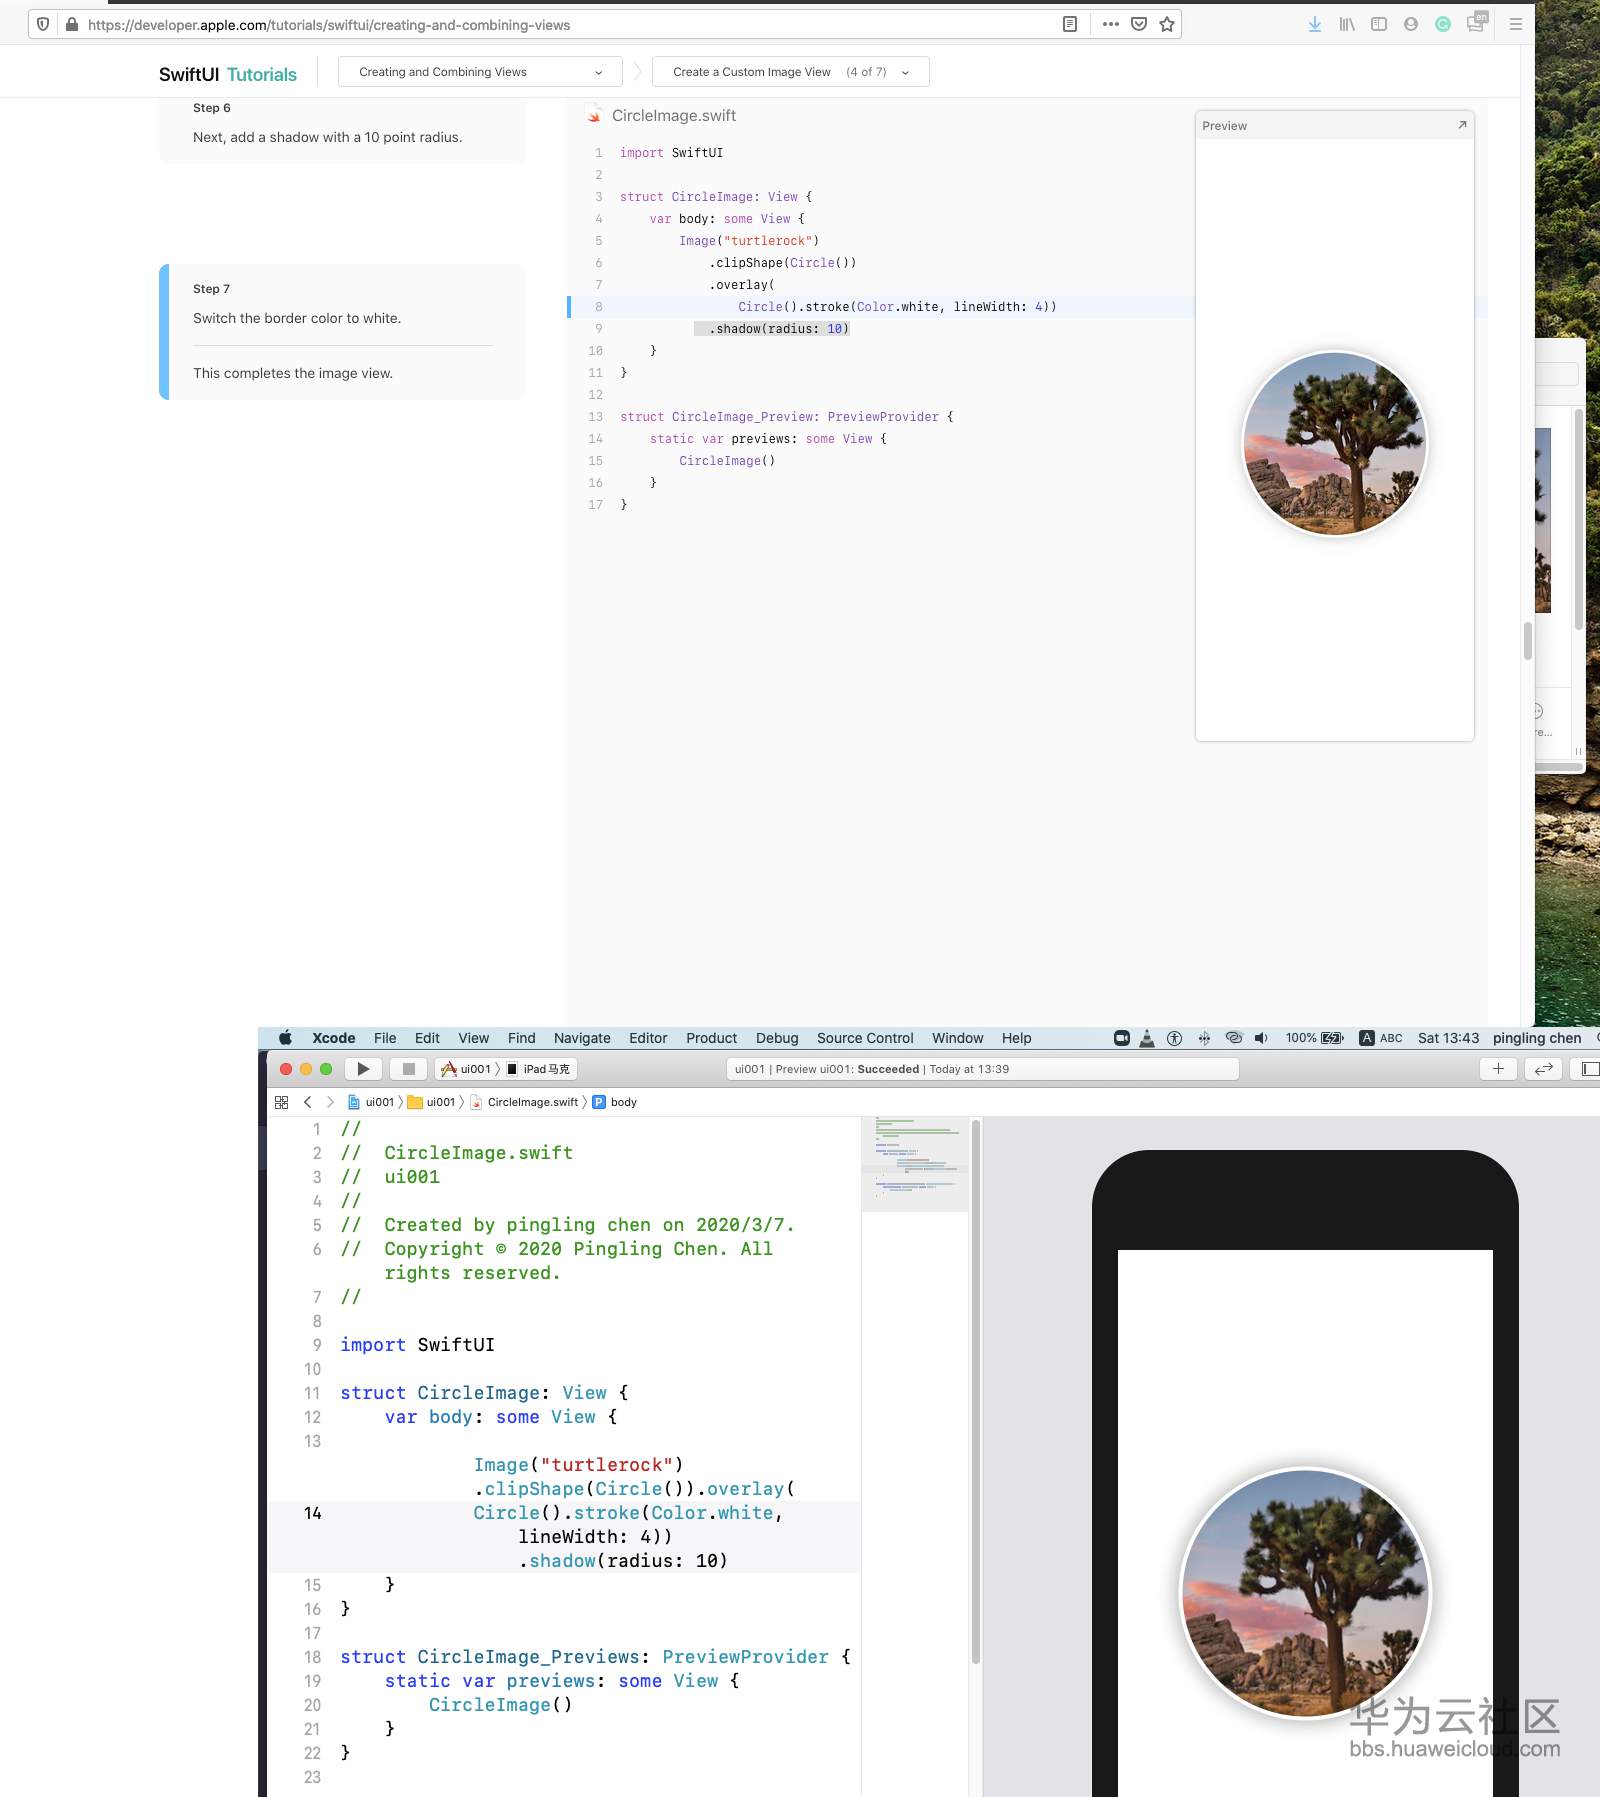Expand tutorial Preview panel arrow
The image size is (1600, 1797).
coord(1462,125)
